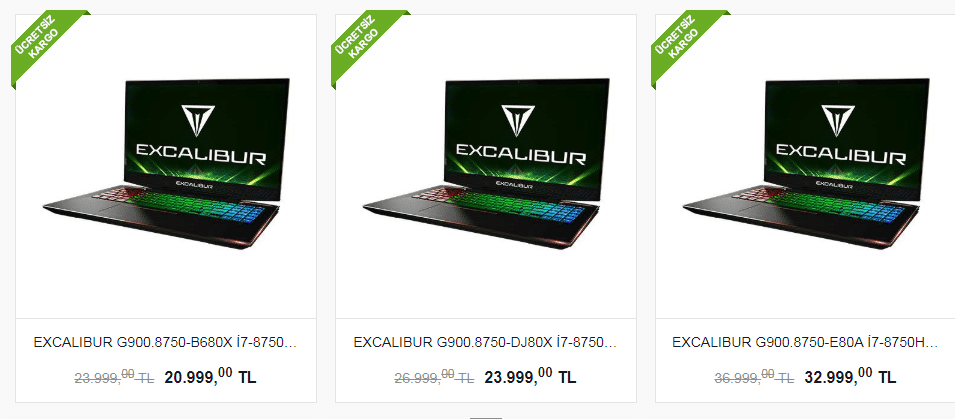The height and width of the screenshot is (419, 955).
Task: Click the Excalibur emblem on DJ80X laptop screen
Action: [518, 121]
